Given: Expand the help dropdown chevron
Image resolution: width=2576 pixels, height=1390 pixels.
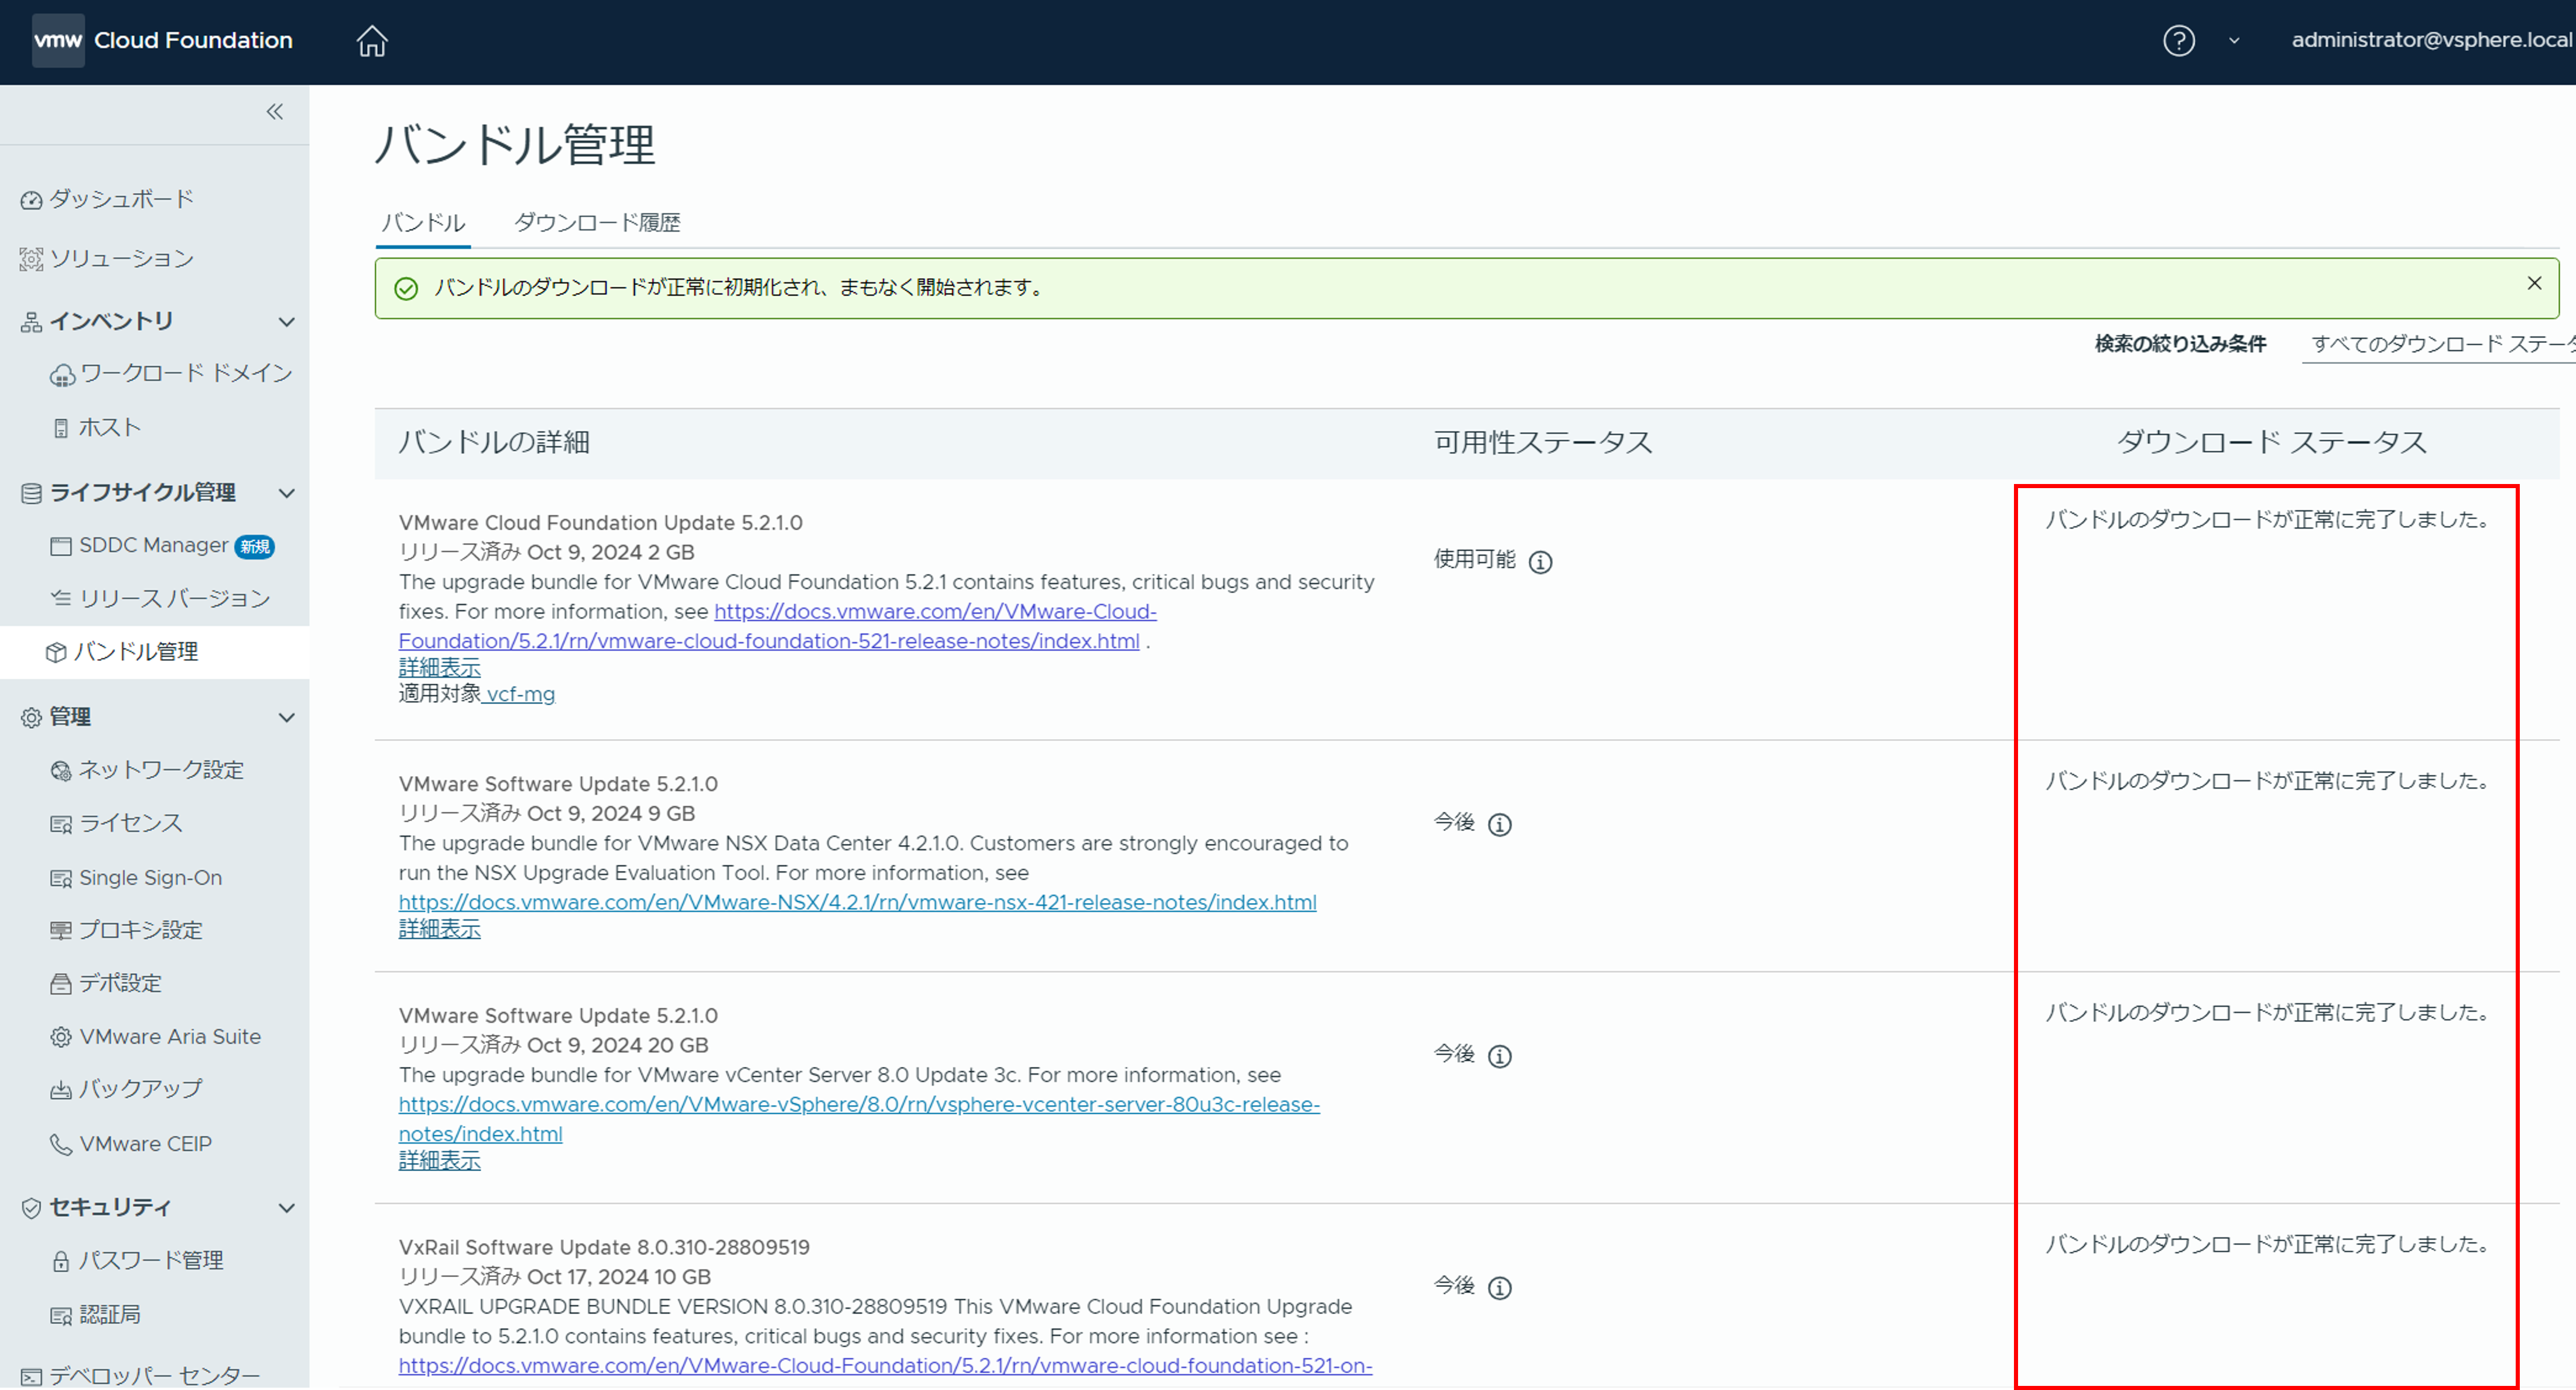Looking at the screenshot, I should click(x=2233, y=41).
